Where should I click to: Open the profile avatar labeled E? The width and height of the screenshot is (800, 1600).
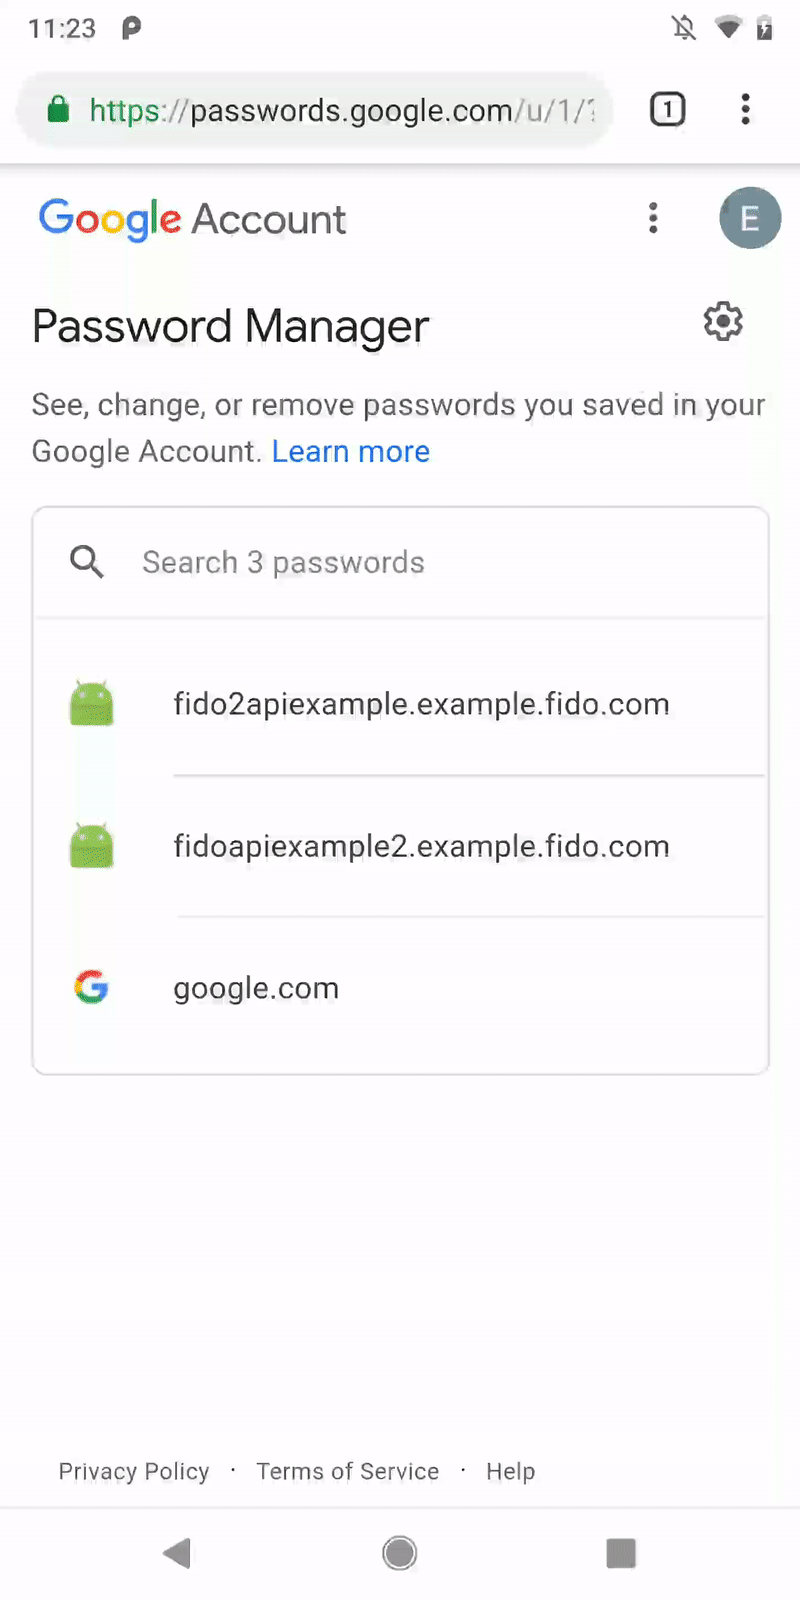(750, 218)
